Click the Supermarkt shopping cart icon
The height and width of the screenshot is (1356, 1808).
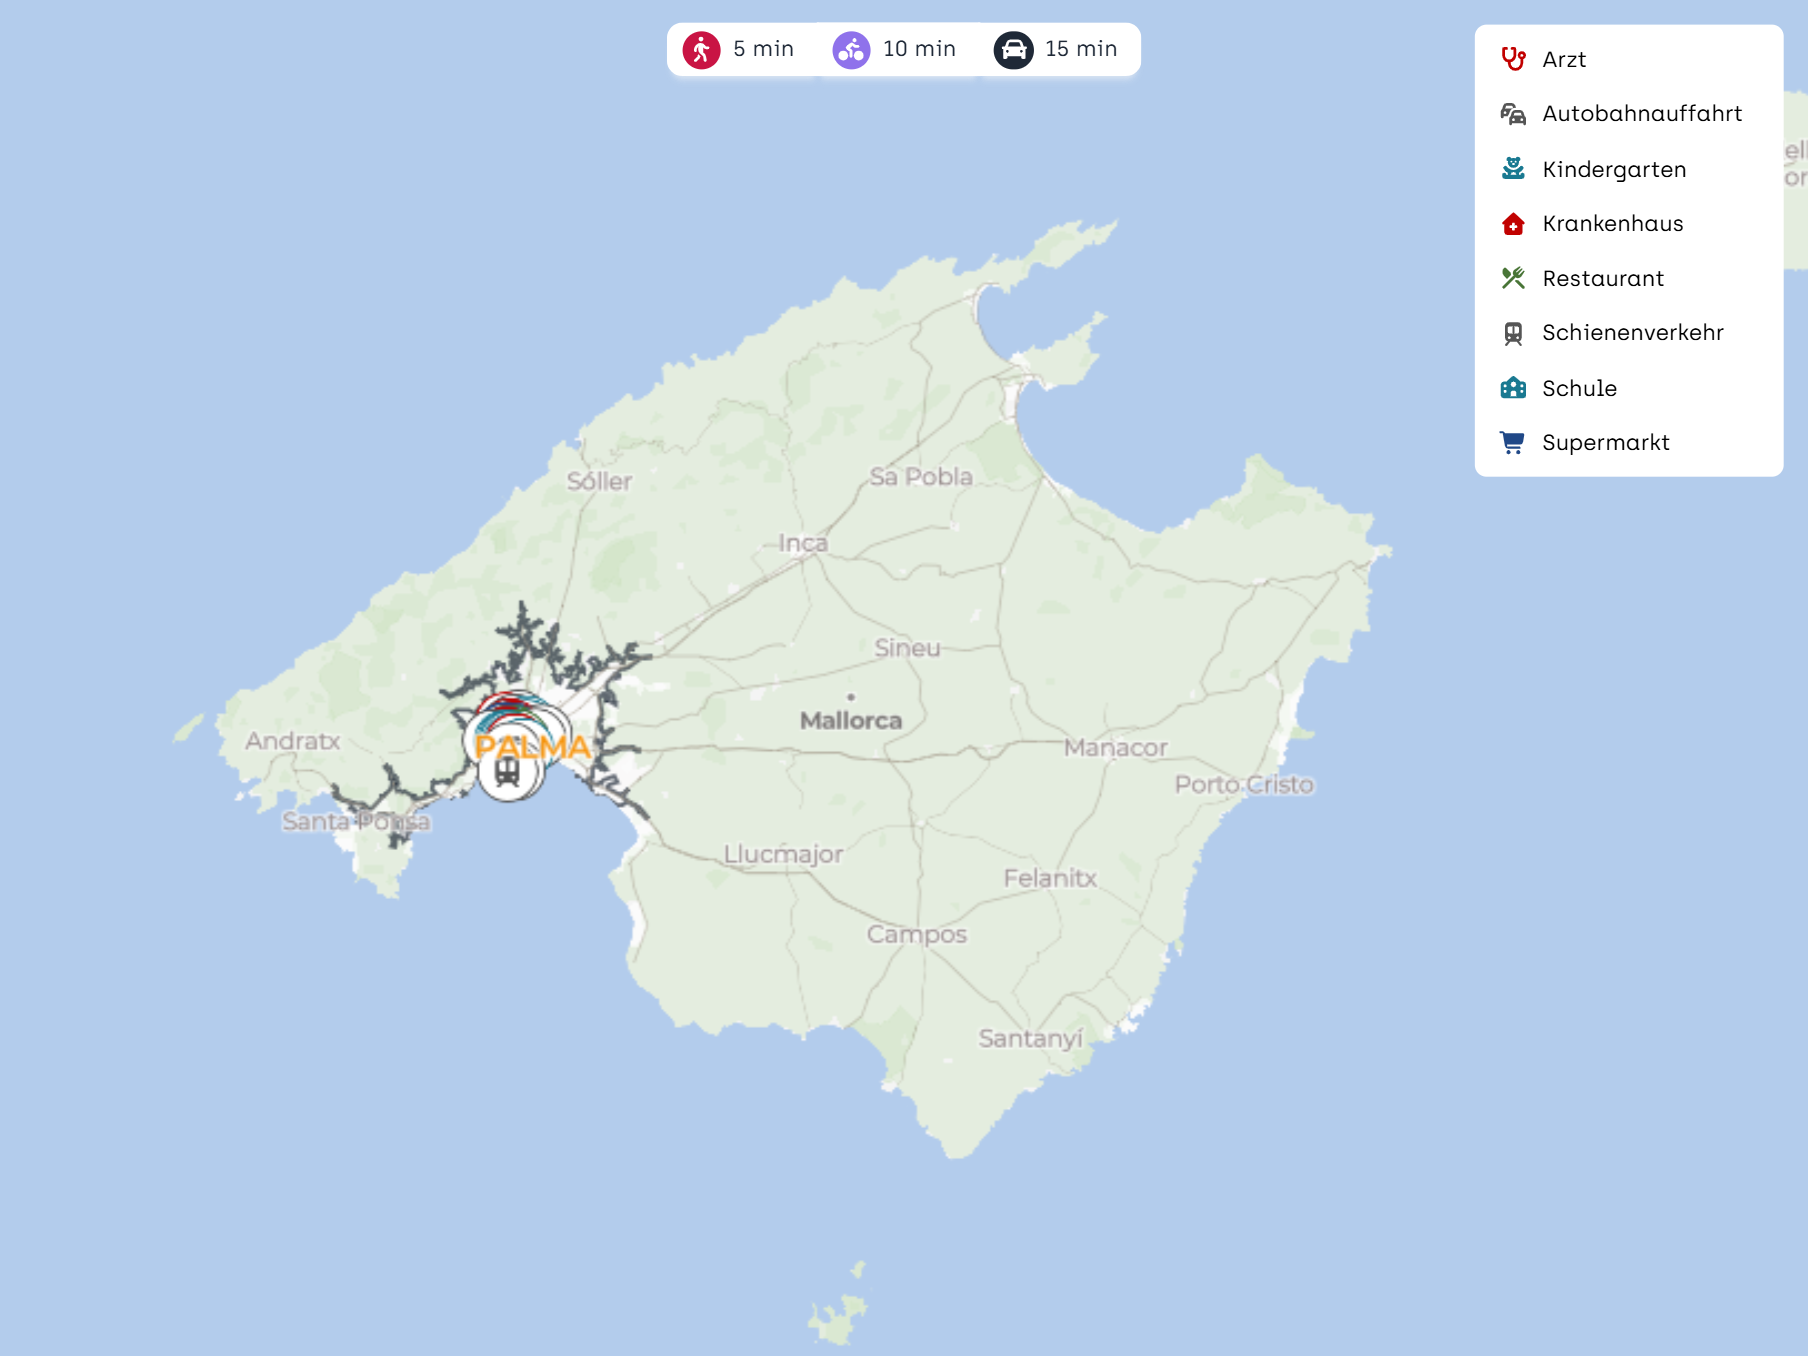[1513, 442]
